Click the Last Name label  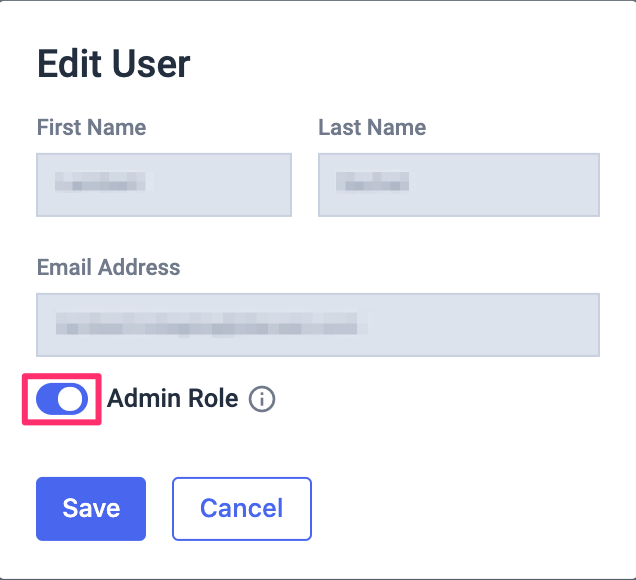click(x=372, y=127)
